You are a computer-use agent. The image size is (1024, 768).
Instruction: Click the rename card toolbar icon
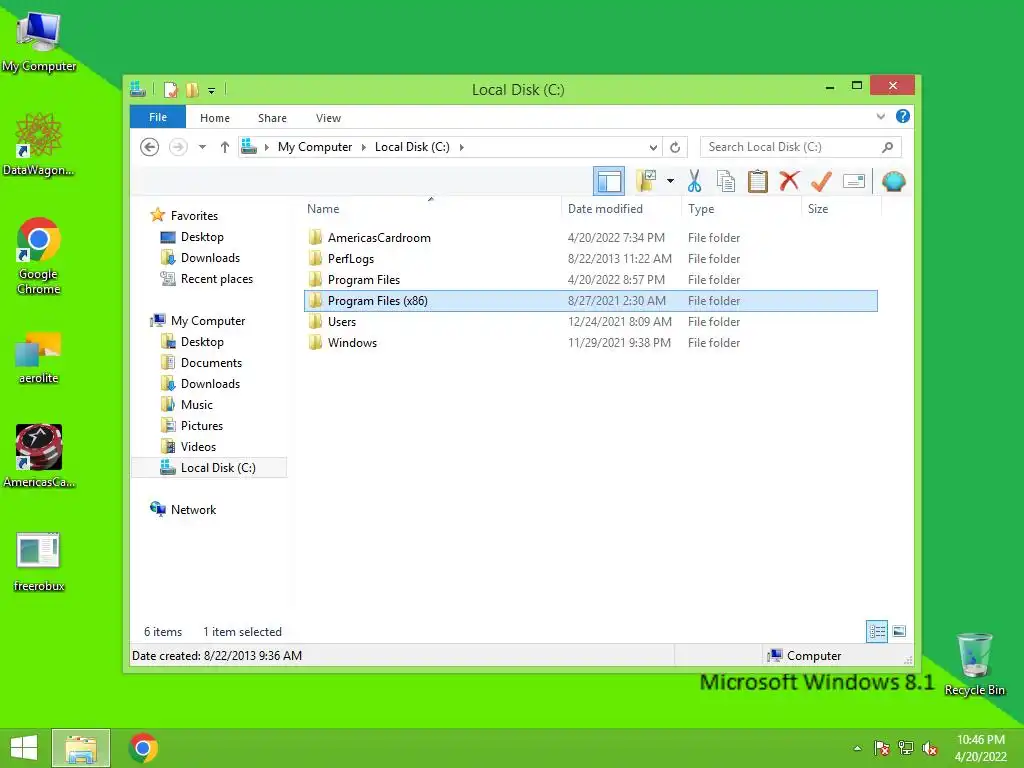coord(854,181)
